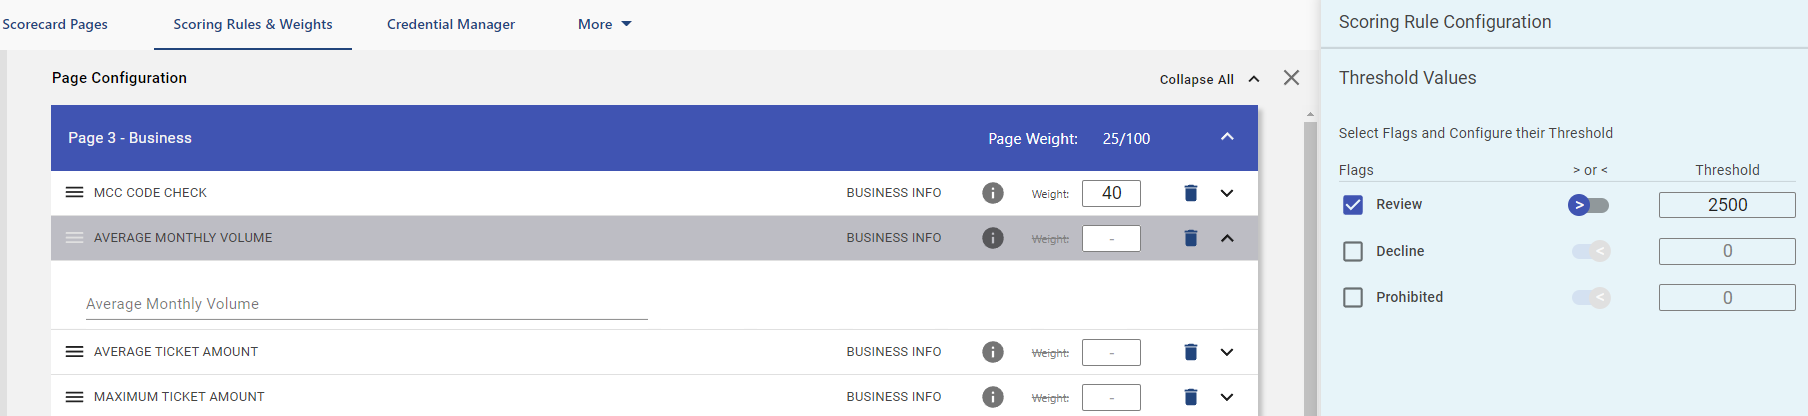1808x416 pixels.
Task: Collapse the Average Monthly Volume row
Action: pyautogui.click(x=1227, y=238)
